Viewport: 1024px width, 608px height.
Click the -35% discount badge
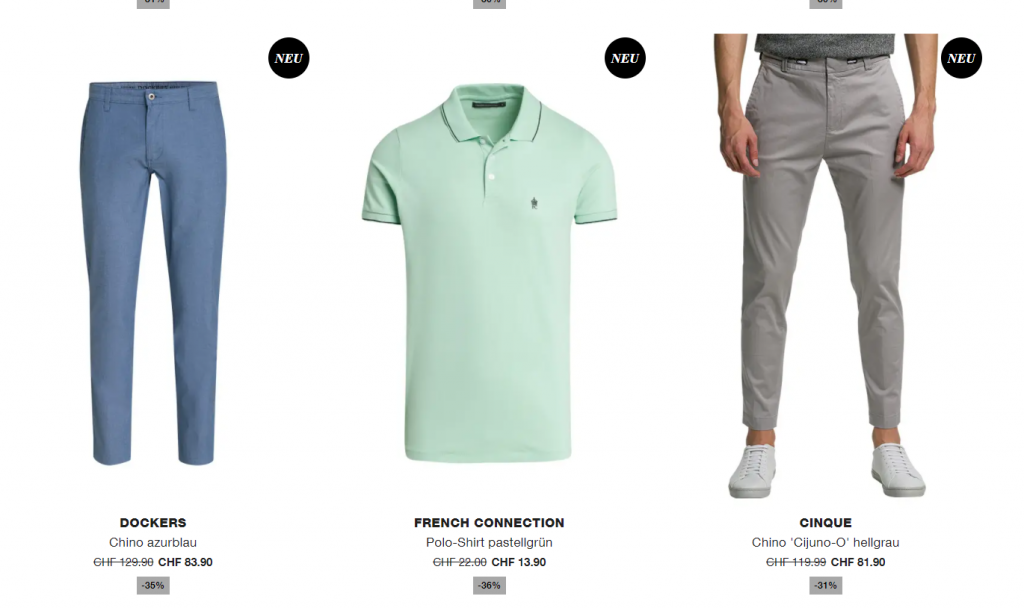[x=153, y=585]
